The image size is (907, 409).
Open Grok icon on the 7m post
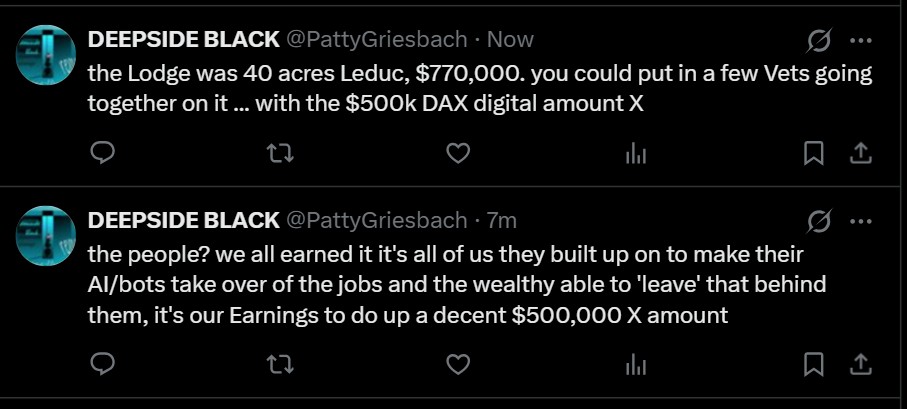pyautogui.click(x=819, y=221)
